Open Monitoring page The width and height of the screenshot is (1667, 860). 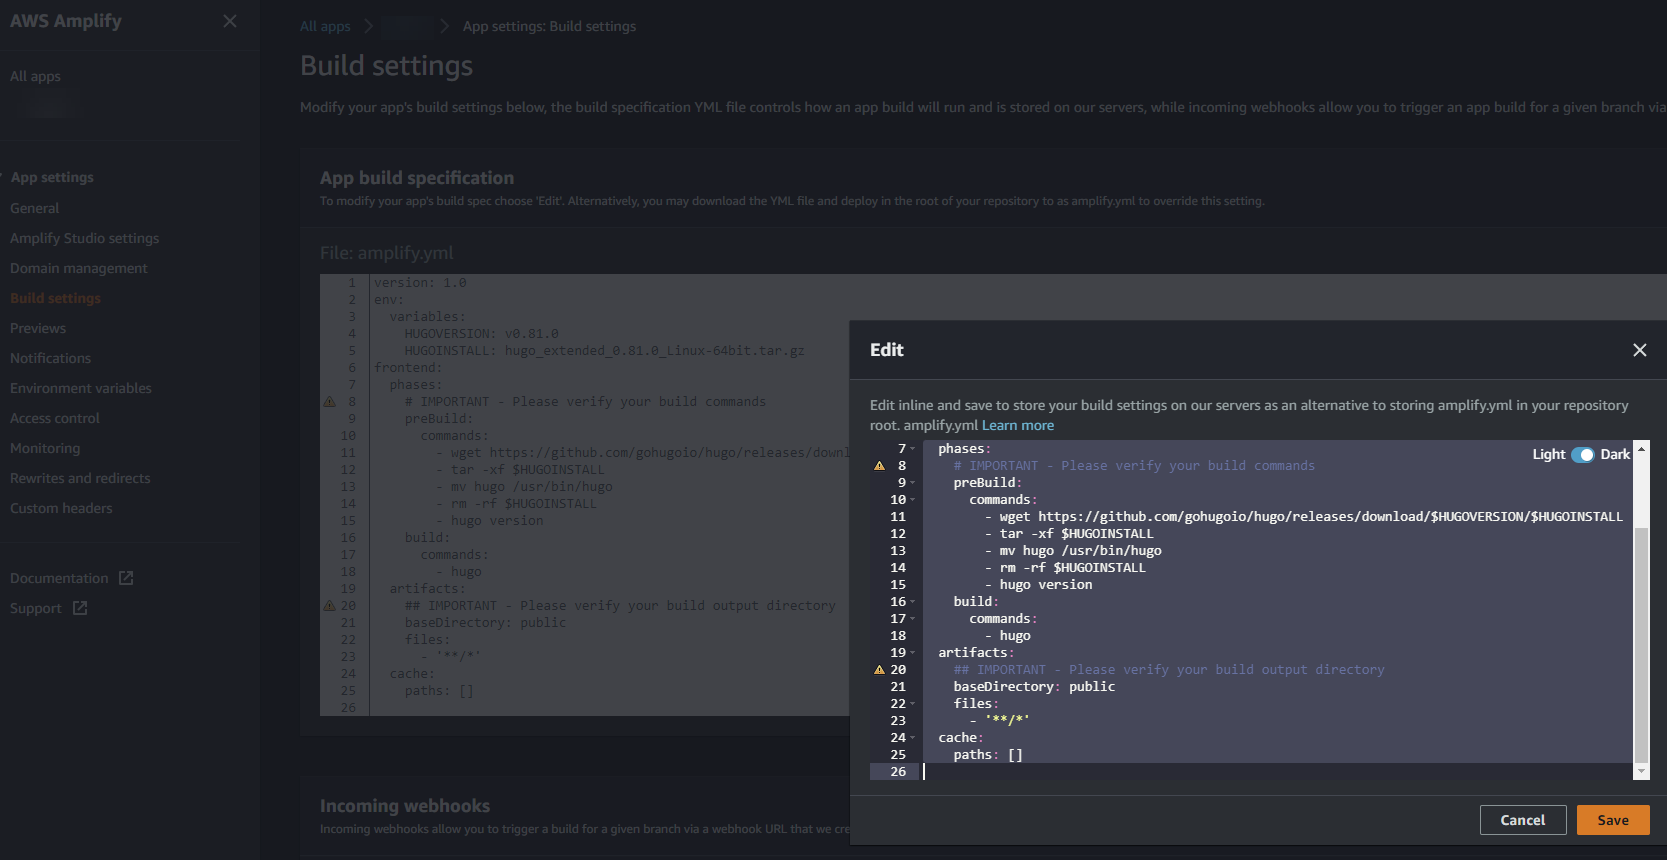45,448
